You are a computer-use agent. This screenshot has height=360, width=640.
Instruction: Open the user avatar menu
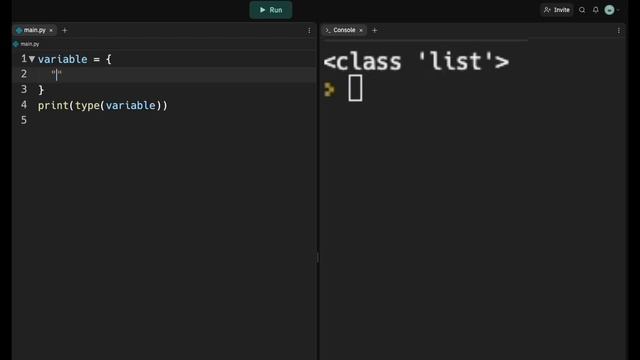point(609,10)
